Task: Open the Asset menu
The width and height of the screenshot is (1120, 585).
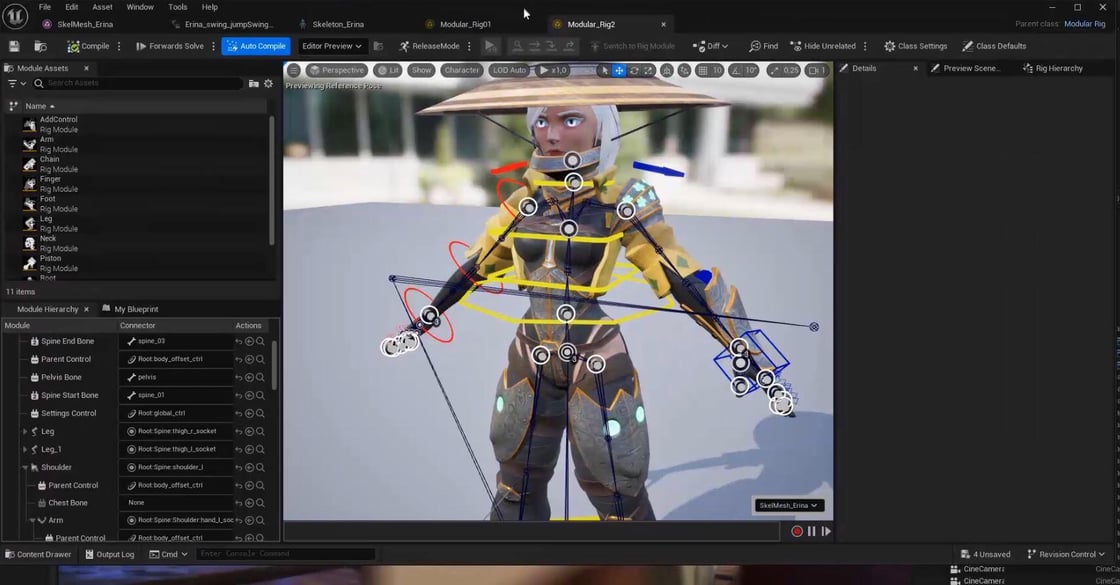Action: 102,7
